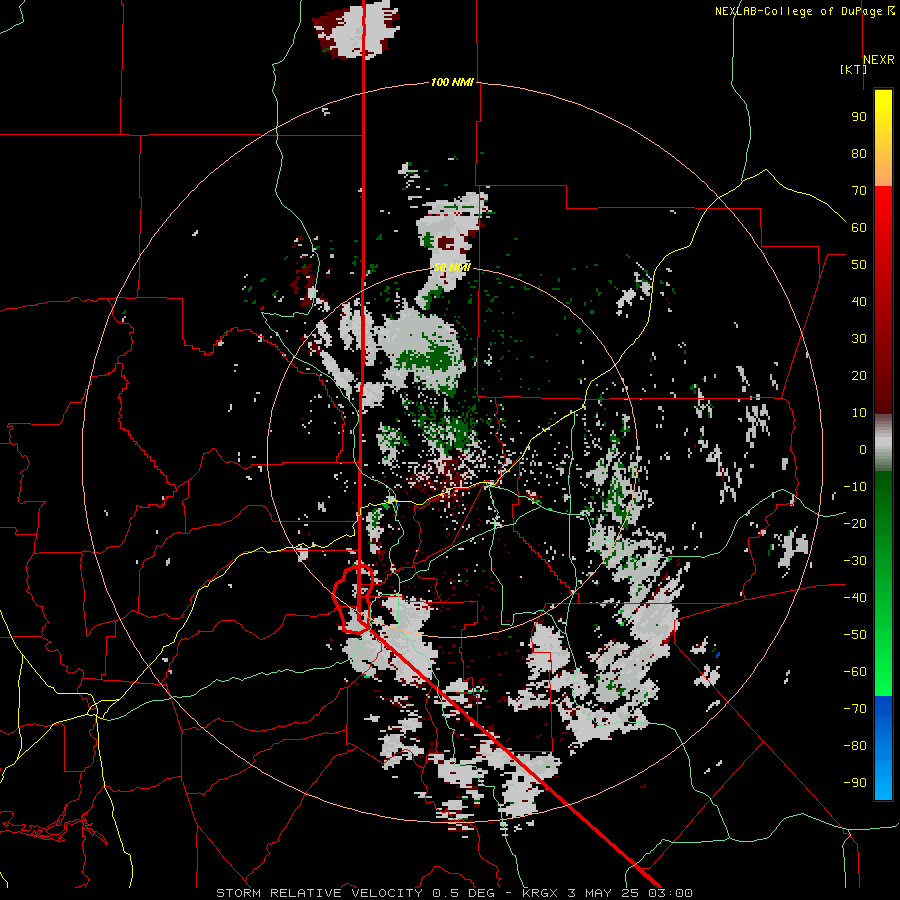Click the 0 value on the scale
The height and width of the screenshot is (900, 900).
[x=863, y=449]
